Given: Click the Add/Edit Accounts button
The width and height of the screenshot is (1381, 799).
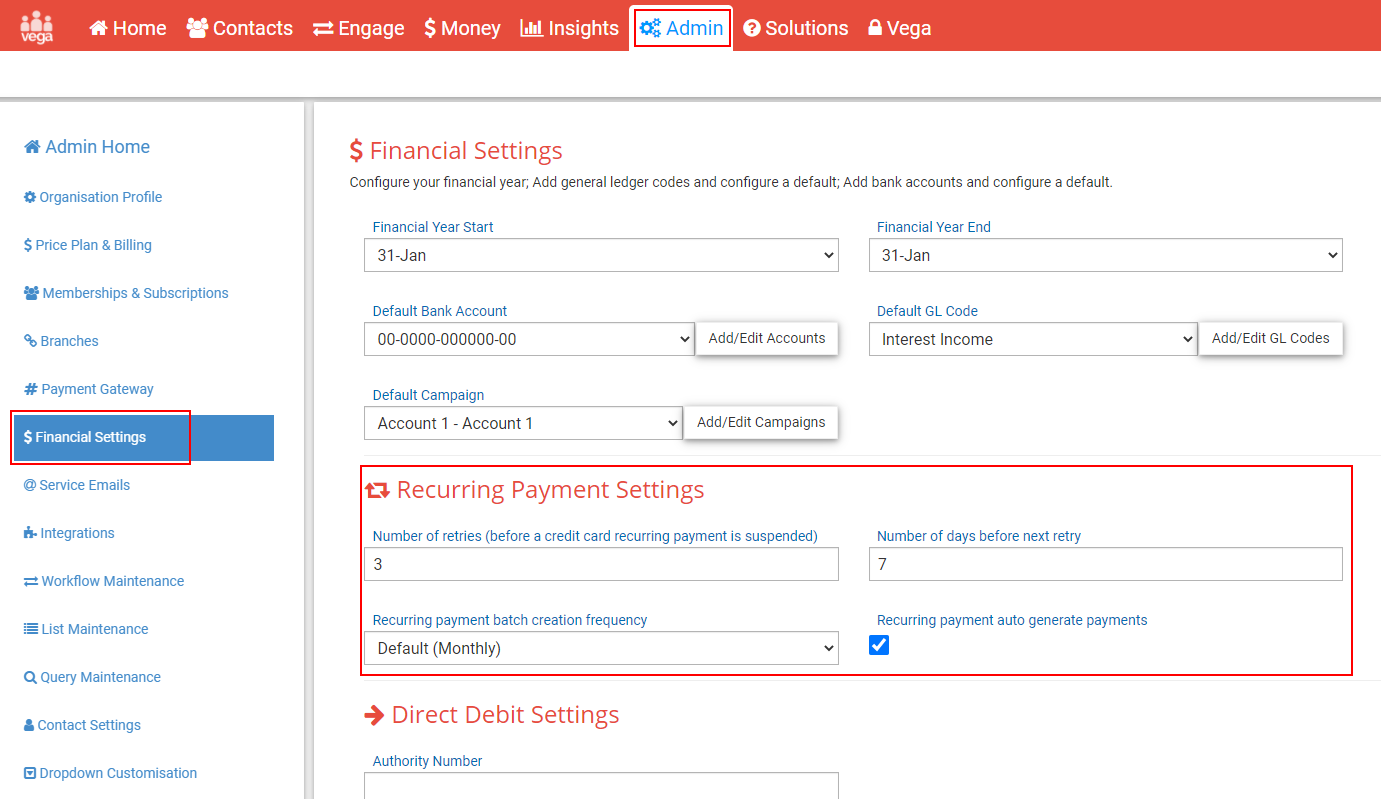Looking at the screenshot, I should tap(767, 339).
